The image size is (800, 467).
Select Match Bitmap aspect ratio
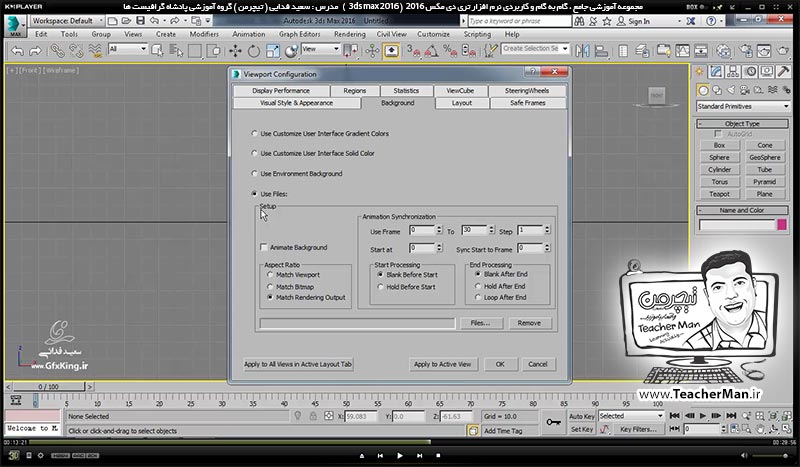[x=270, y=287]
